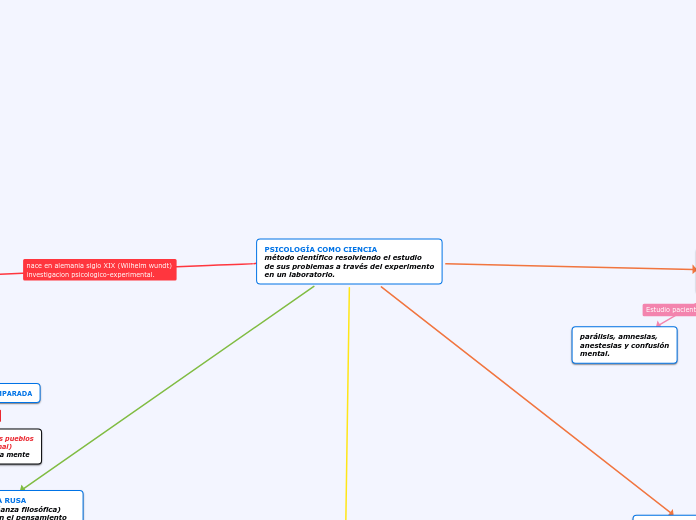Viewport: 696px width, 520px height.
Task: Select the 'parálisis, amnesias, anestesias' node
Action: pyautogui.click(x=625, y=345)
